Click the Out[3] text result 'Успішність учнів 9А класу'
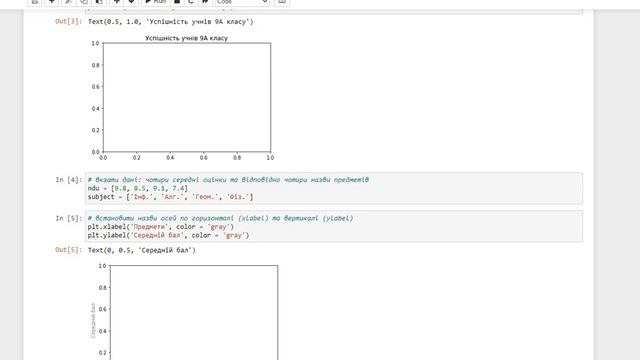This screenshot has width=640, height=360. tap(171, 22)
